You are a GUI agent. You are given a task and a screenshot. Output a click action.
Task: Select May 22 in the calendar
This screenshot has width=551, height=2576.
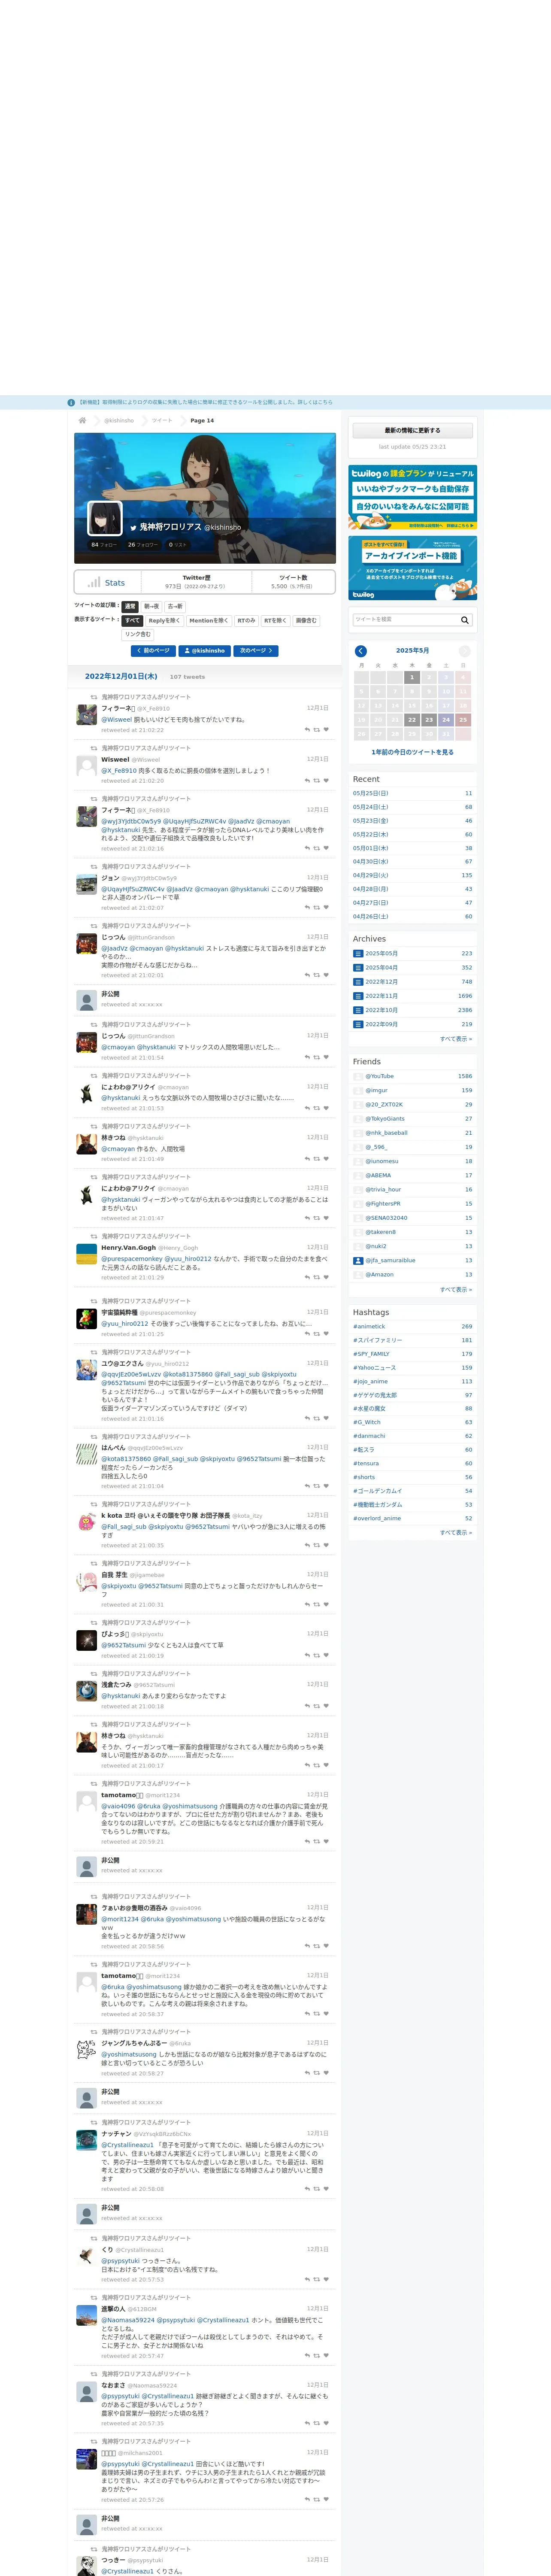[412, 719]
